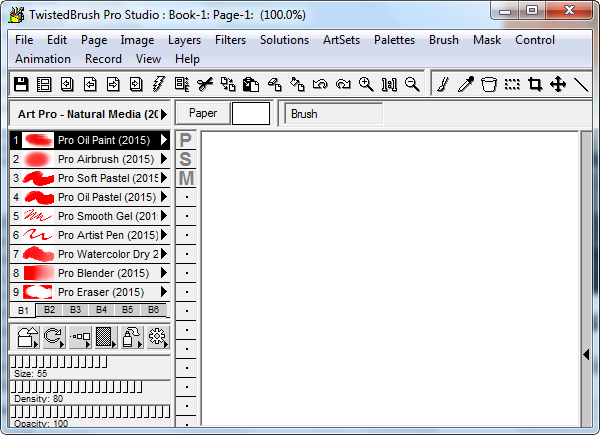This screenshot has height=435, width=600.
Task: Expand the Art Pro - Natural Media ArtSet list
Action: point(164,114)
